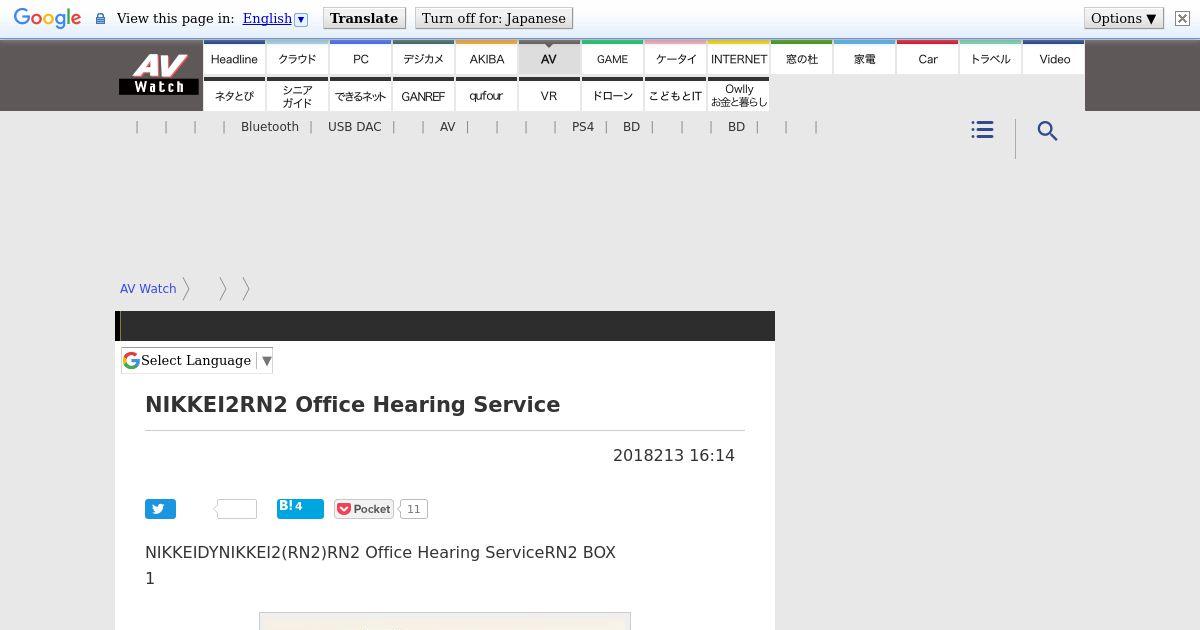Open the PC tab
Viewport: 1200px width, 630px height.
360,59
